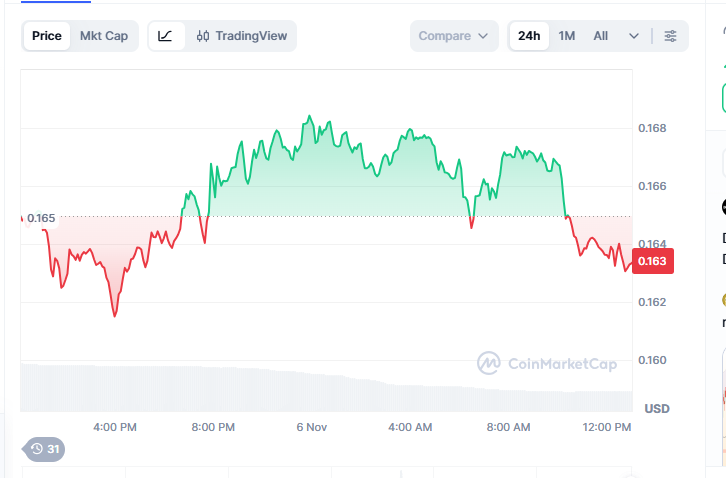This screenshot has width=726, height=478.
Task: Select the 1M time range
Action: point(567,36)
